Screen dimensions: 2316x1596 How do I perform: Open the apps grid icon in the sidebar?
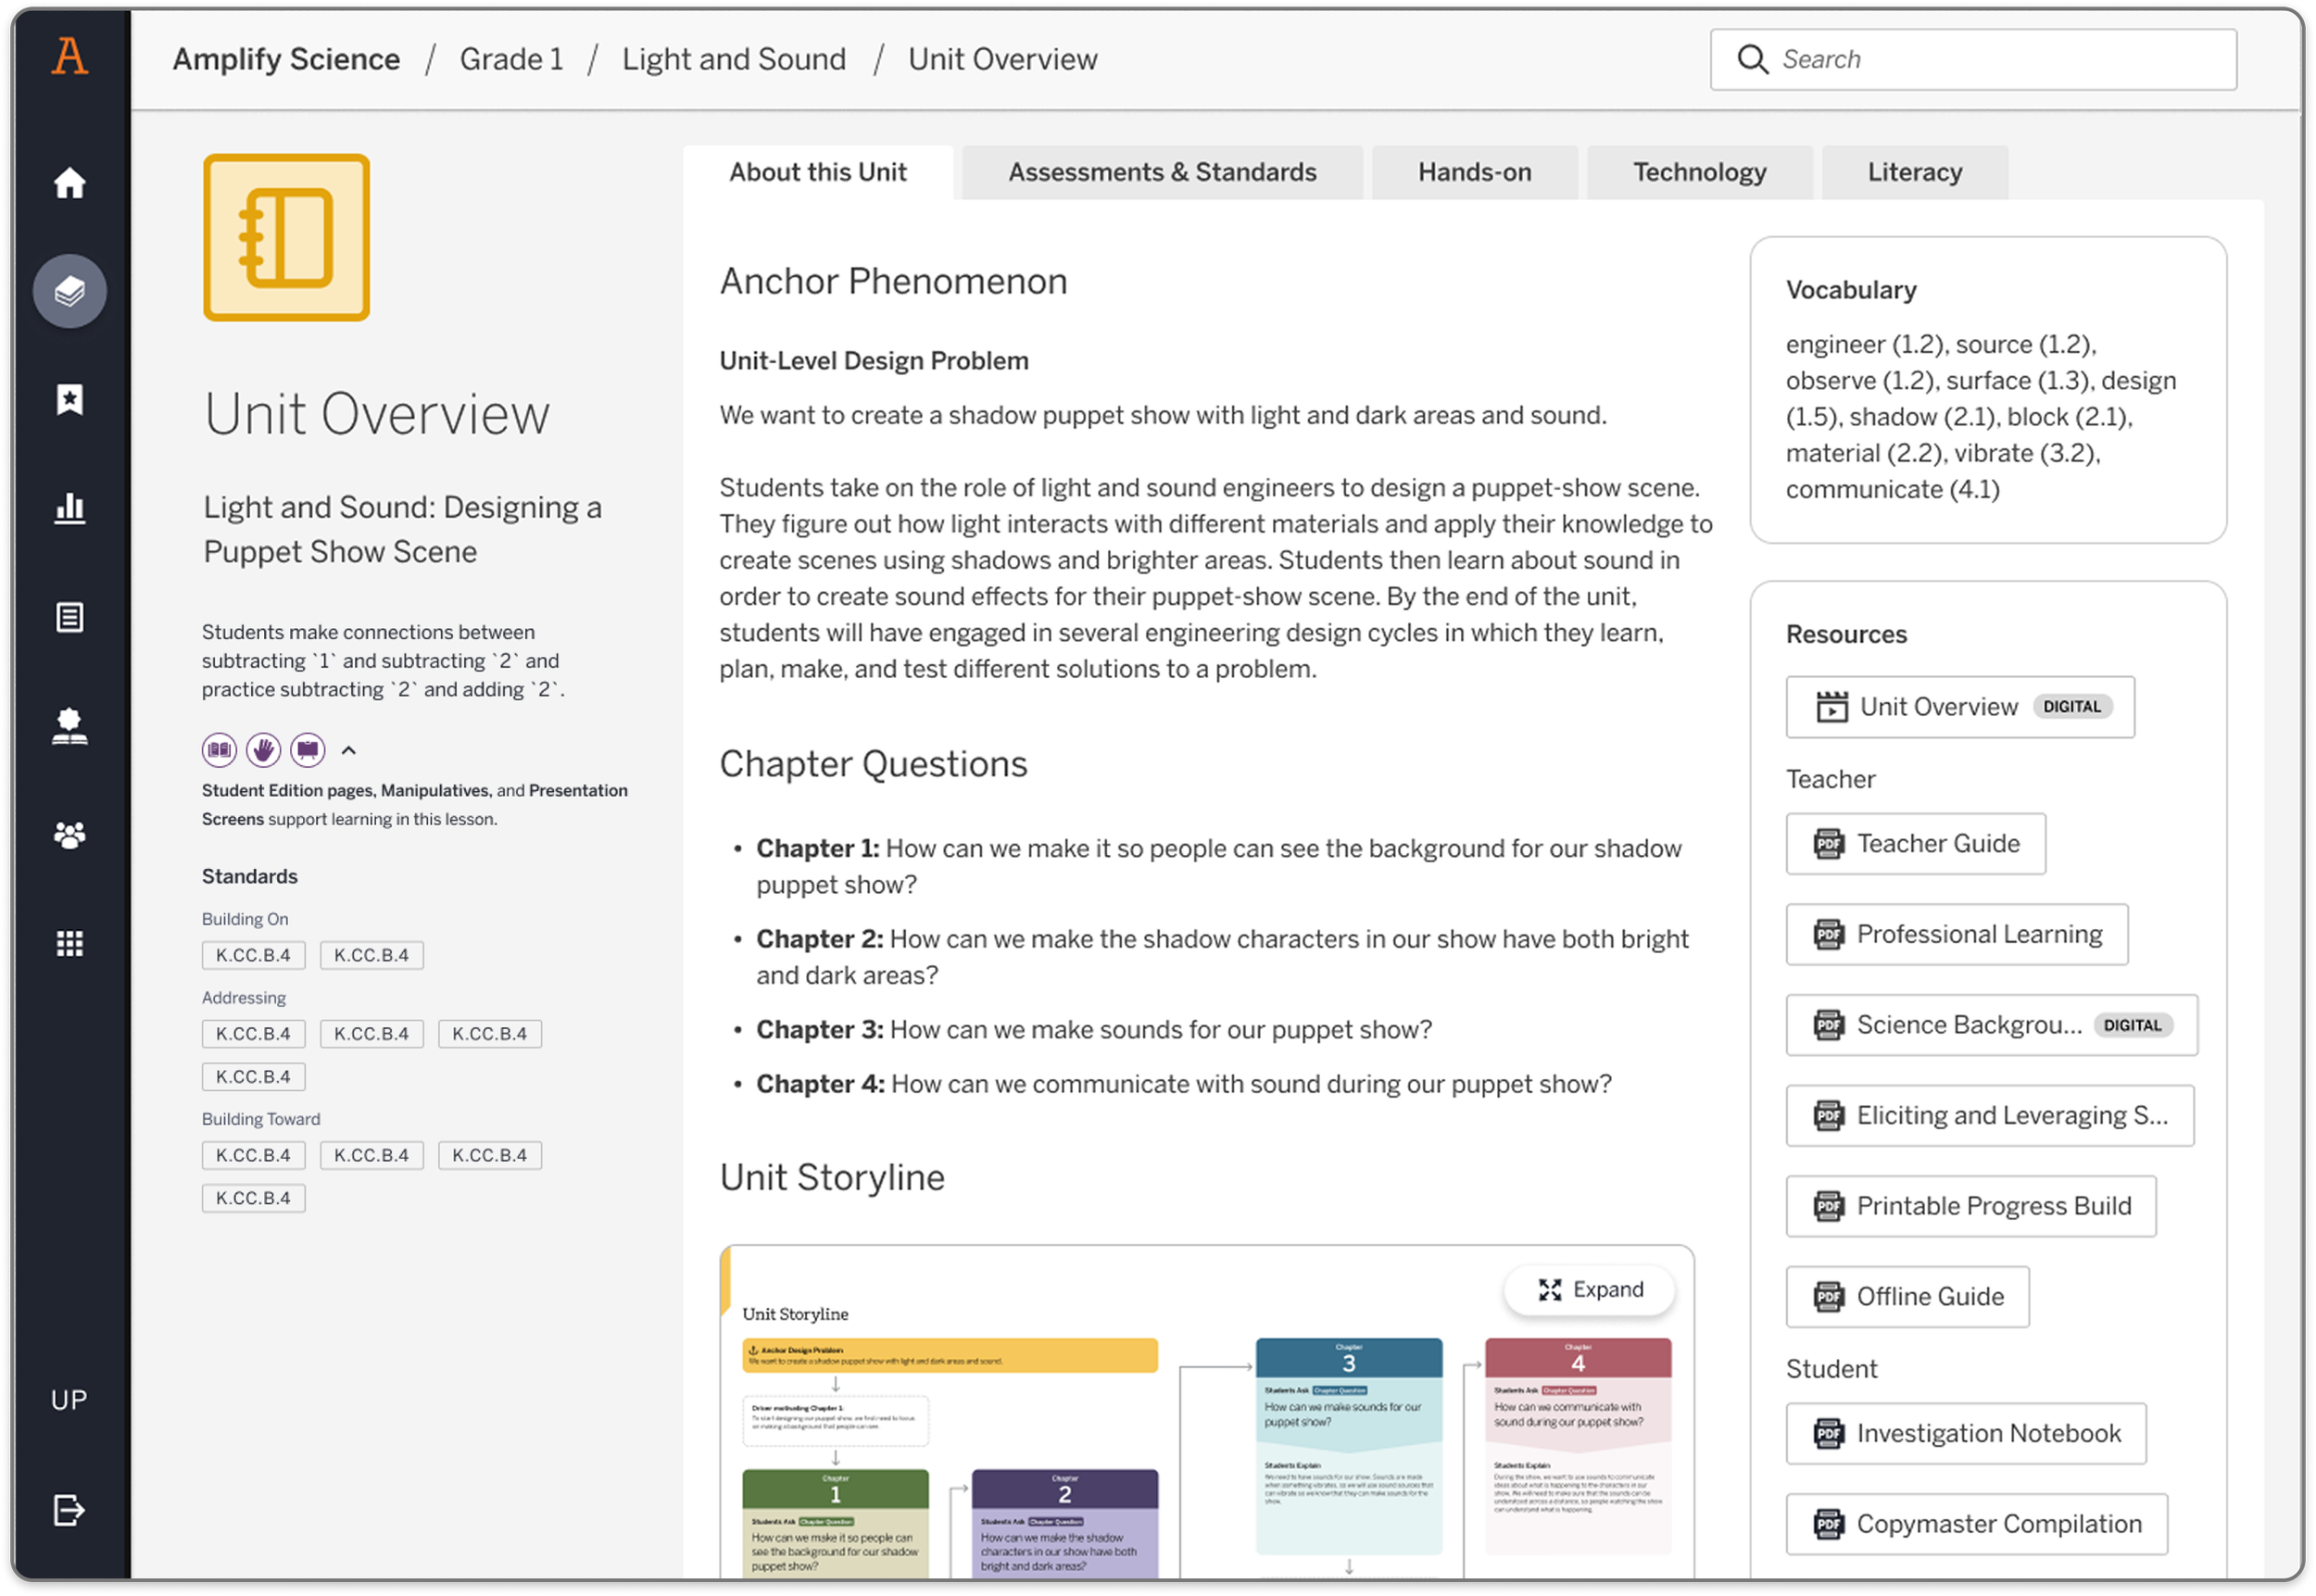[69, 943]
